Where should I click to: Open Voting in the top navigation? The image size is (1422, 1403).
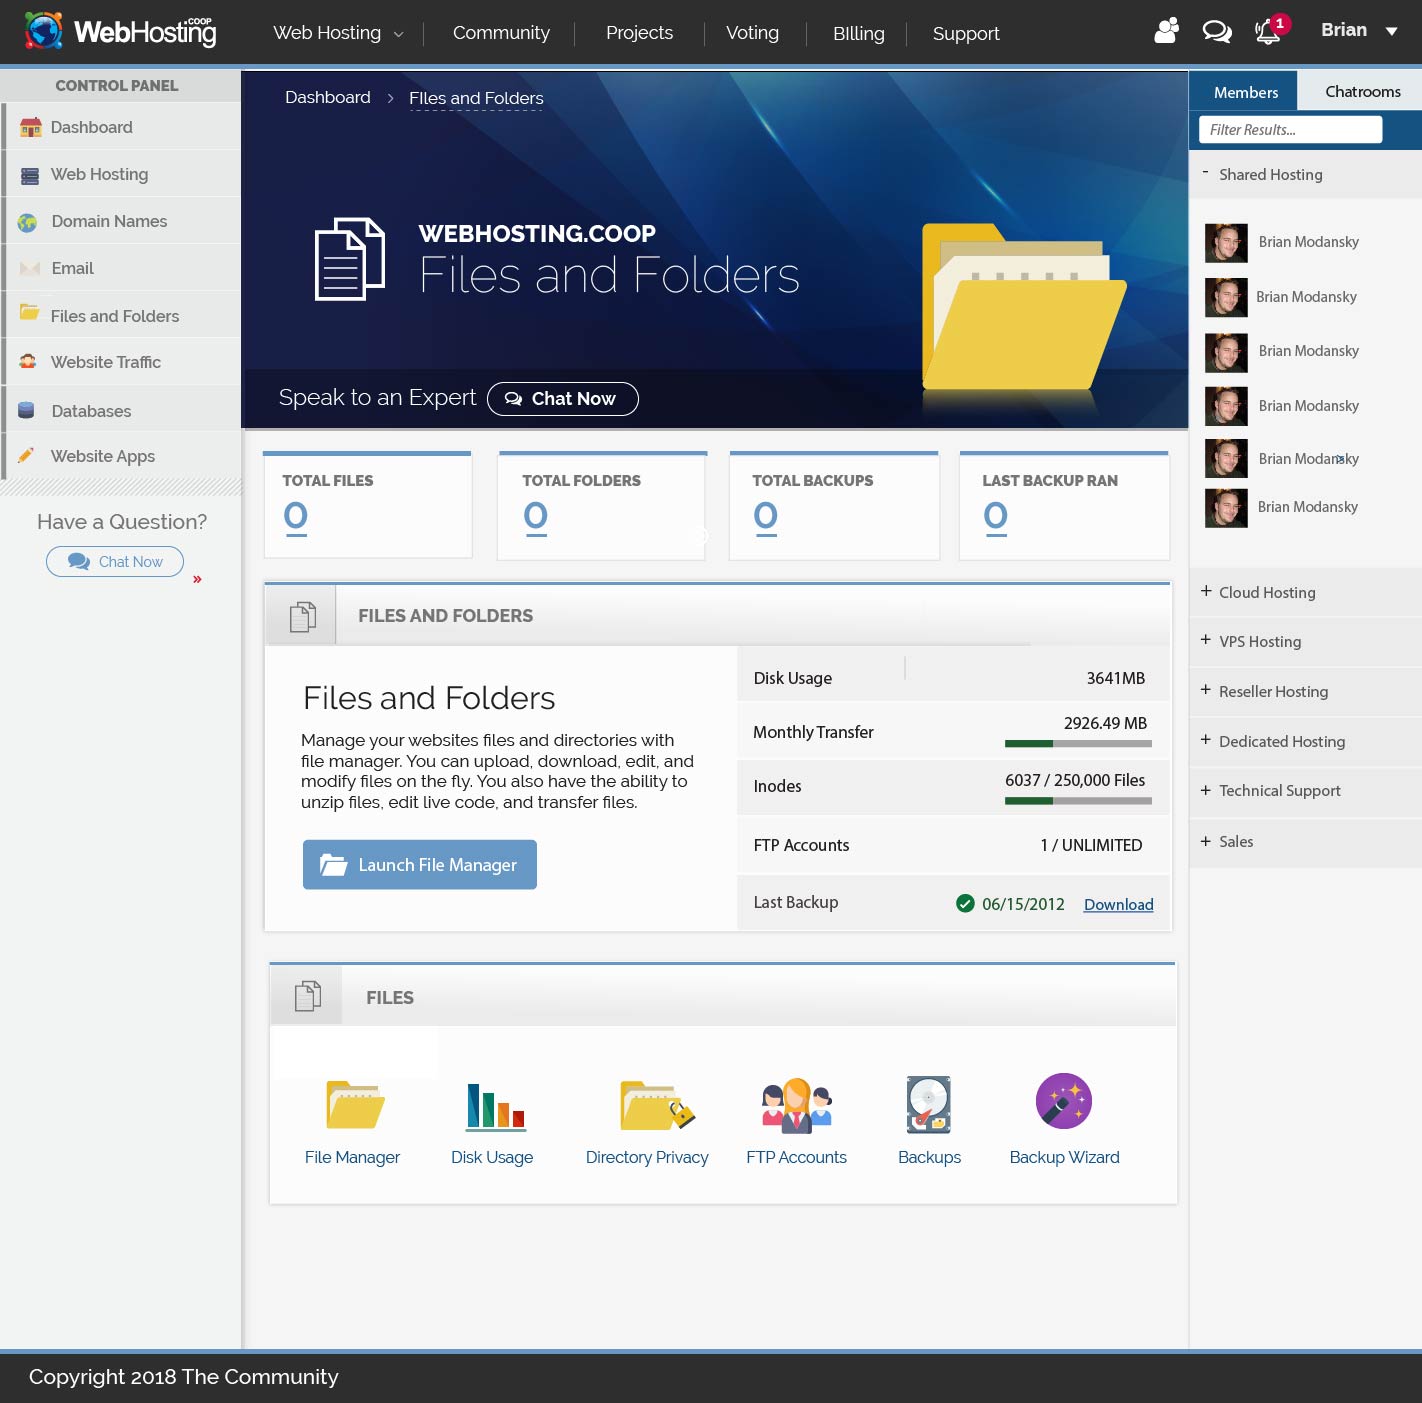click(x=752, y=33)
